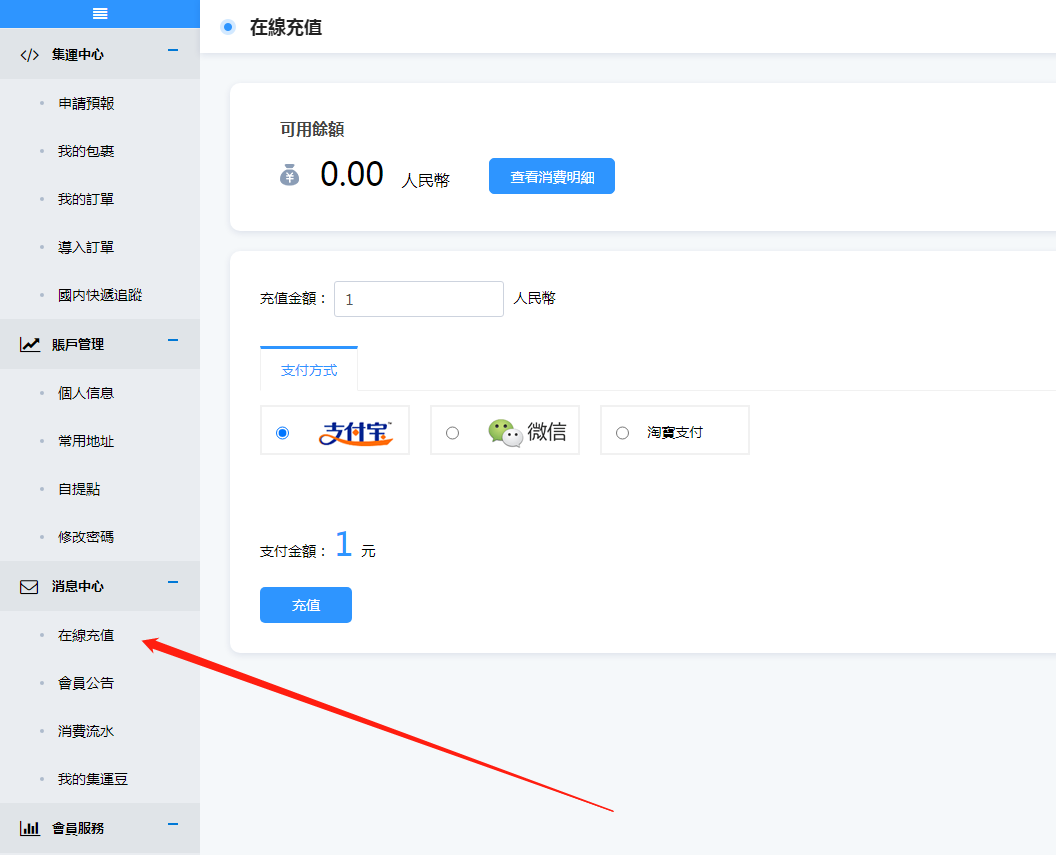Select the 淘寶支付 radio button
Viewport: 1056px width, 855px height.
(623, 433)
